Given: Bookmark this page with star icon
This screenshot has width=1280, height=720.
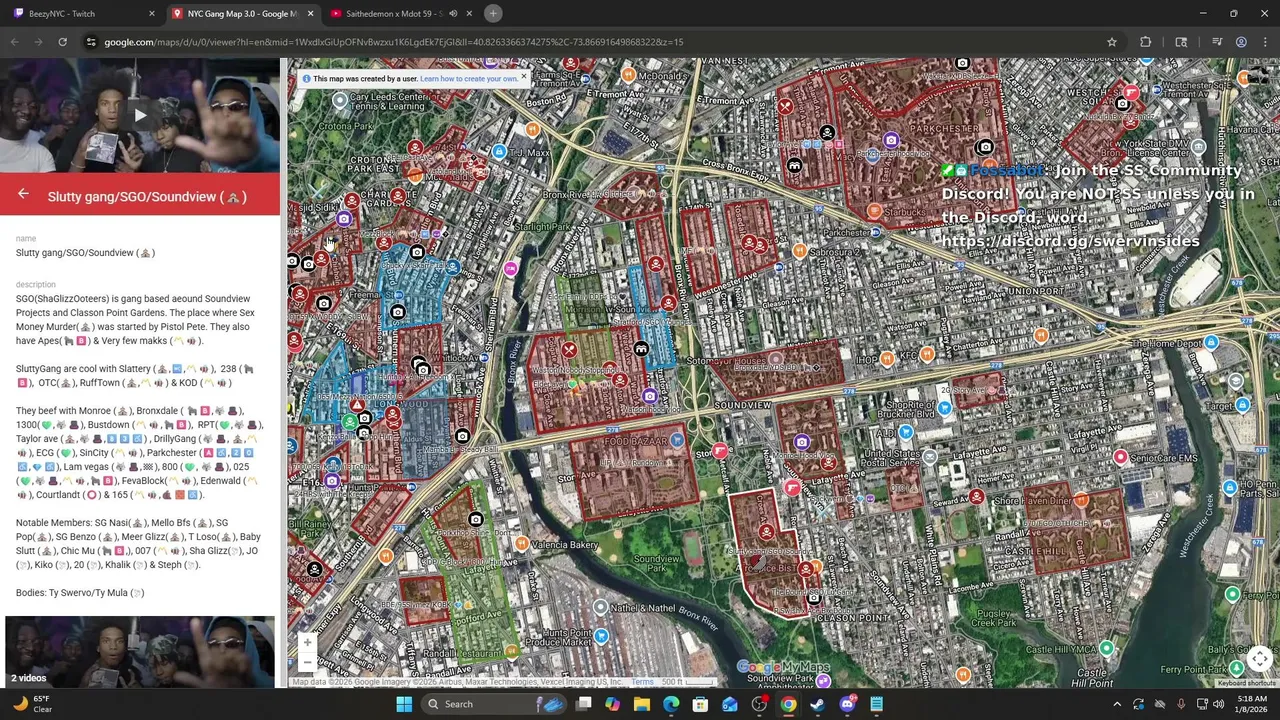Looking at the screenshot, I should 1111,42.
